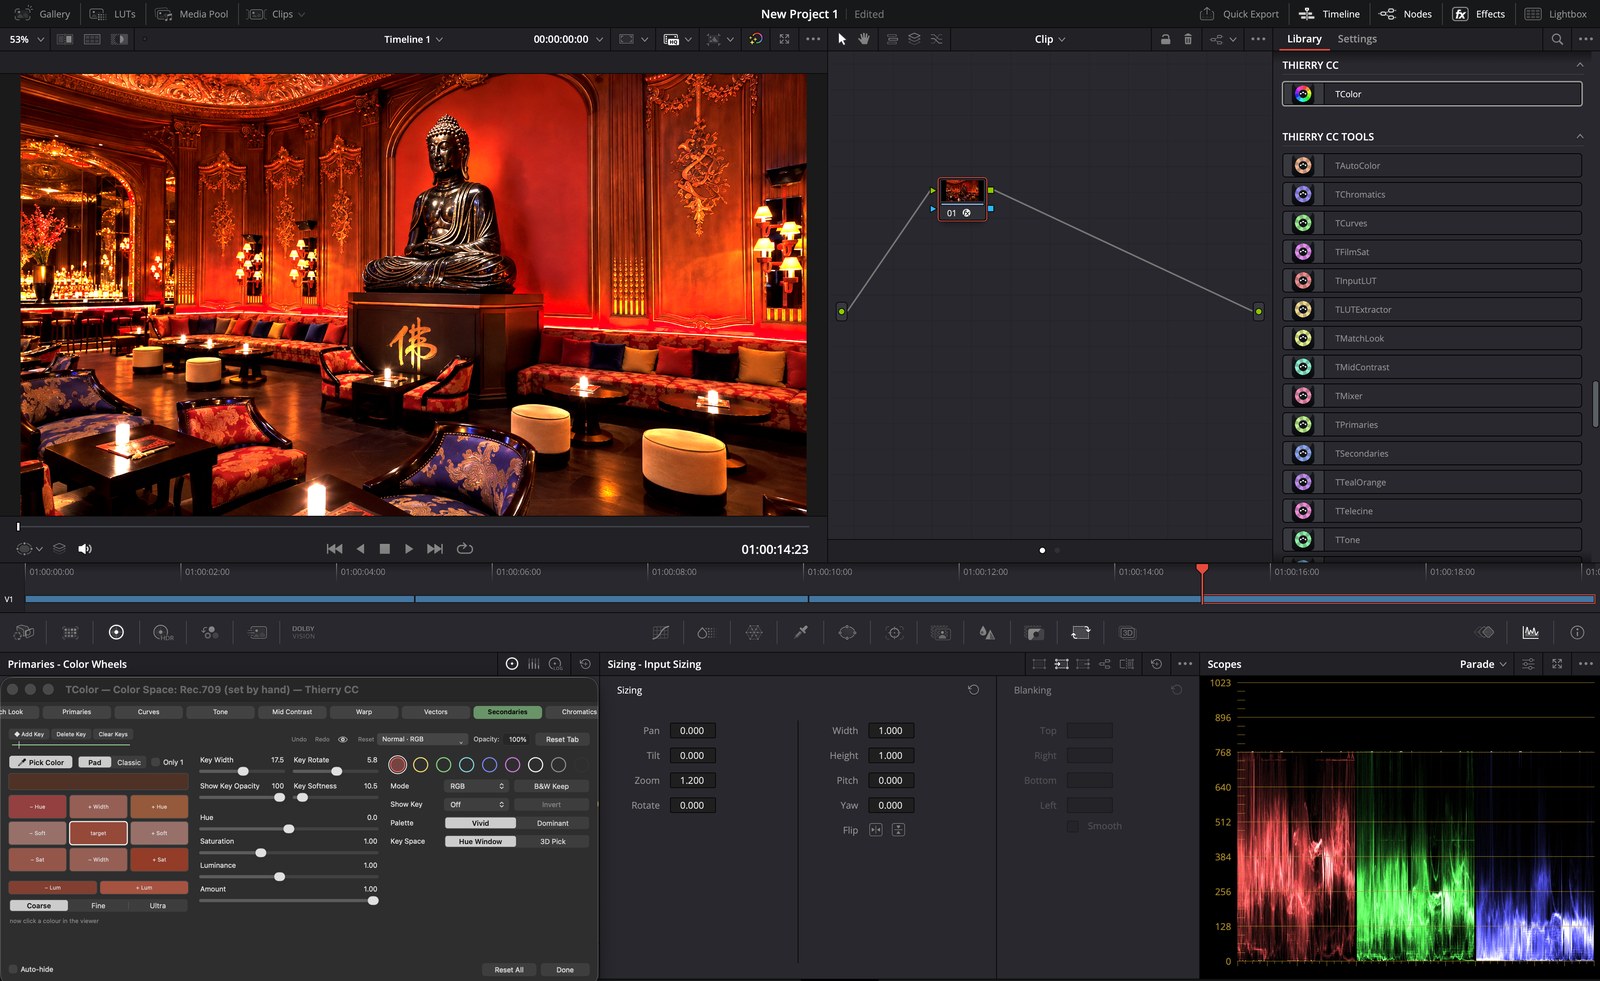The image size is (1600, 981).
Task: Select the TTealOrange effect in the library
Action: (x=1432, y=482)
